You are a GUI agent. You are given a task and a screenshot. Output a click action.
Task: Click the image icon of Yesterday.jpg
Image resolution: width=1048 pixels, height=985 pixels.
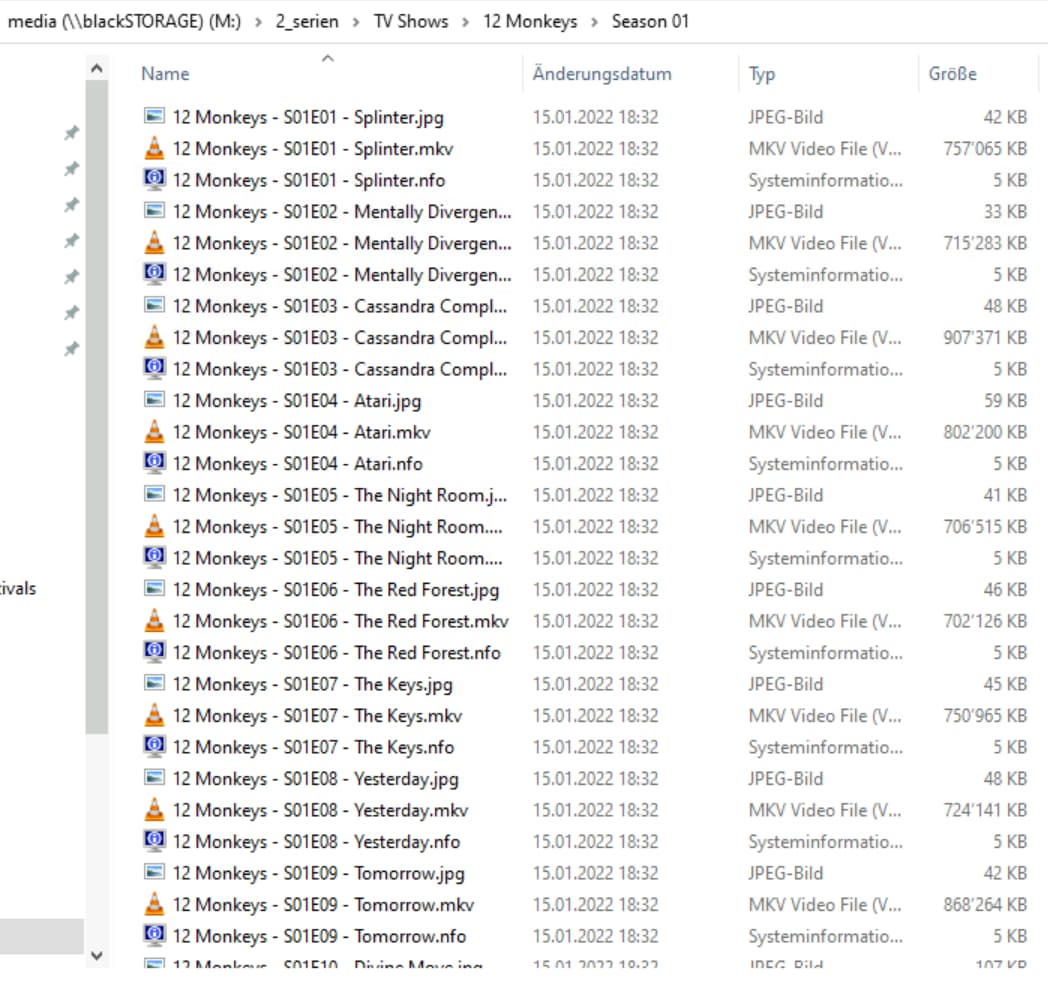[x=154, y=778]
